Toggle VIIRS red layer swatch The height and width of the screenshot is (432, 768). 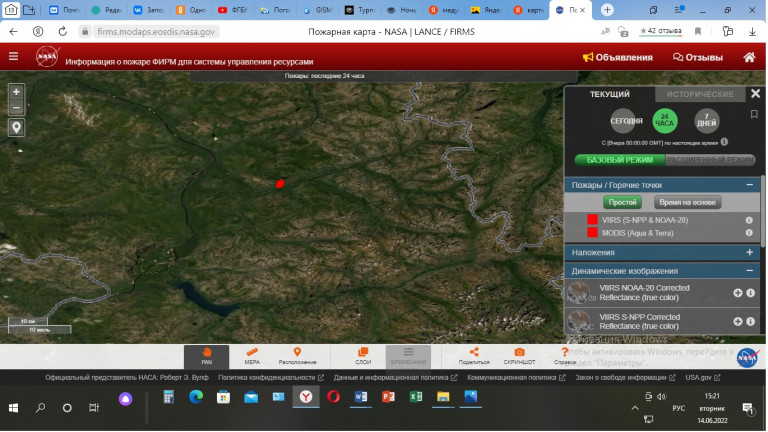pyautogui.click(x=592, y=219)
